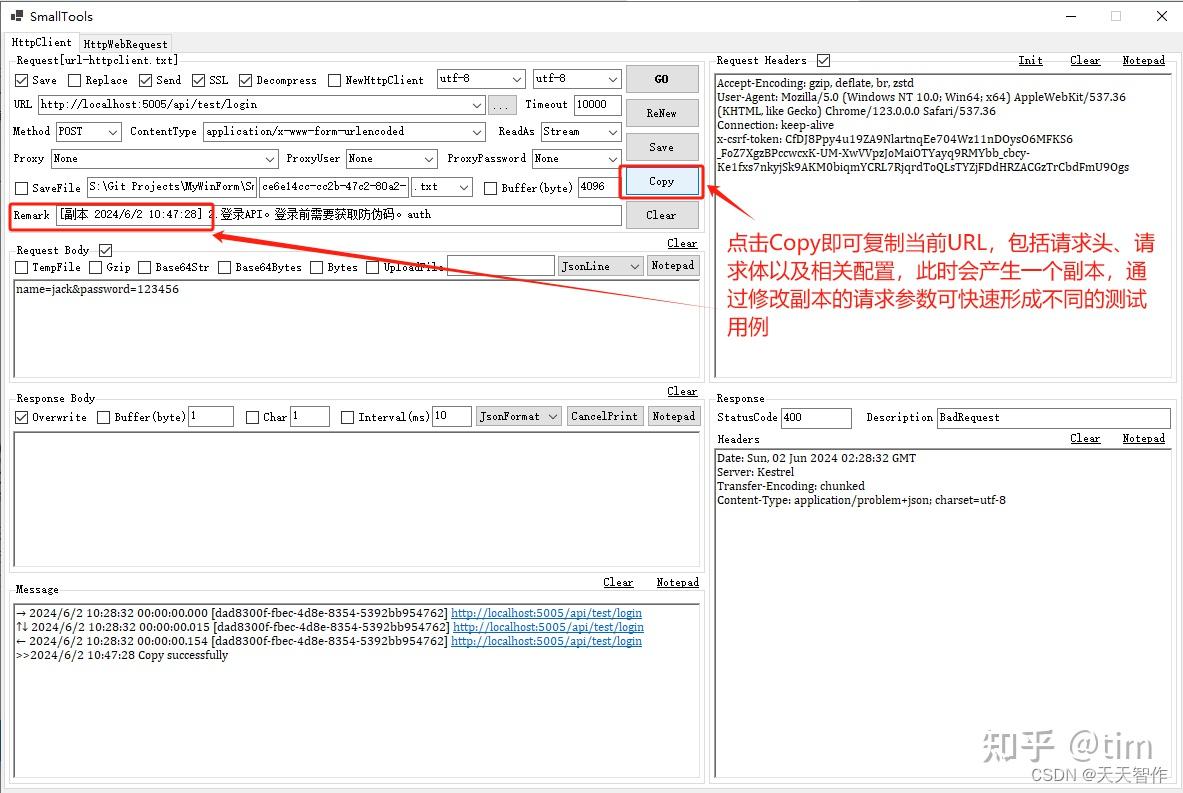Click the ReNew button
This screenshot has height=793, width=1183.
[660, 112]
